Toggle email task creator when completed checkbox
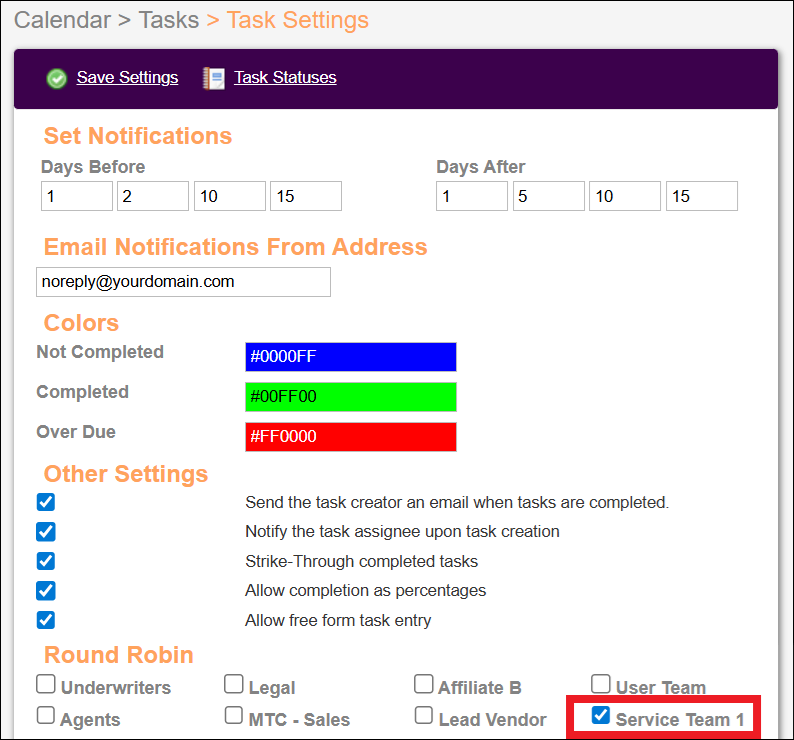794x740 pixels. click(x=46, y=502)
